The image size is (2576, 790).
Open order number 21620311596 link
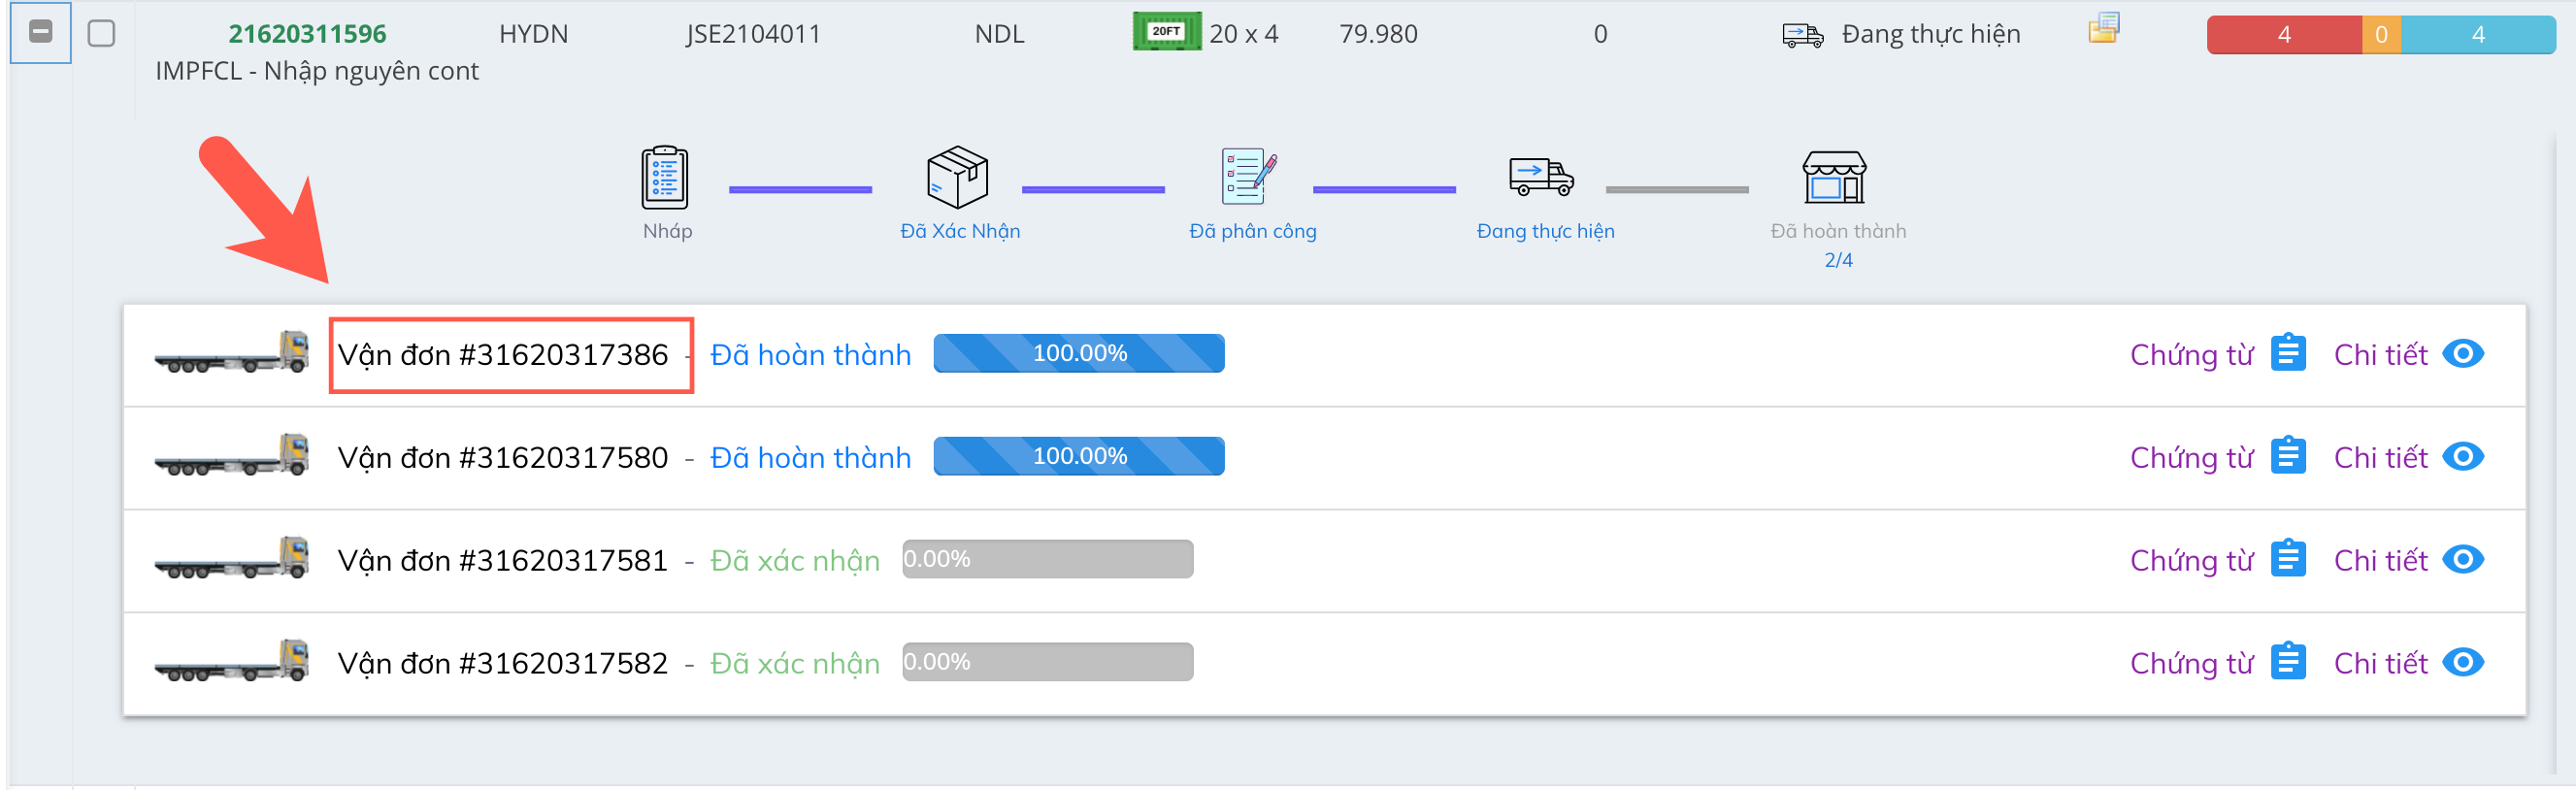click(307, 34)
